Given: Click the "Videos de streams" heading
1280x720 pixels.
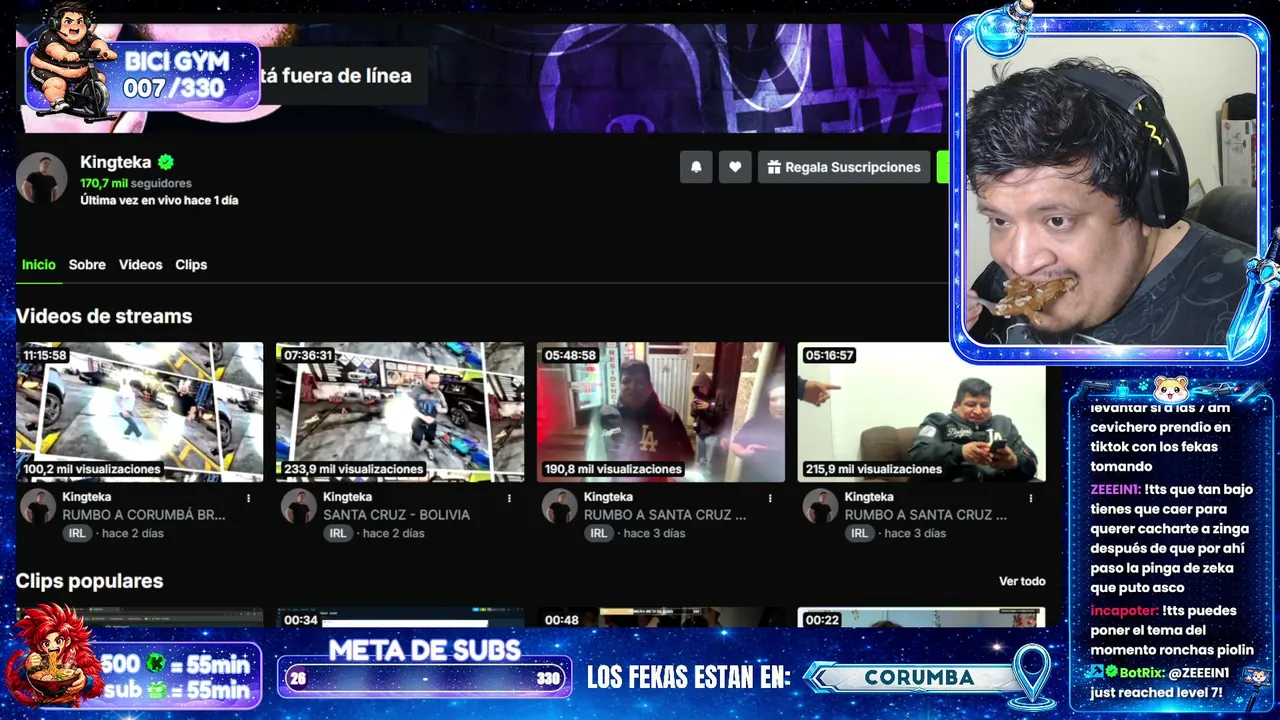Looking at the screenshot, I should [104, 316].
